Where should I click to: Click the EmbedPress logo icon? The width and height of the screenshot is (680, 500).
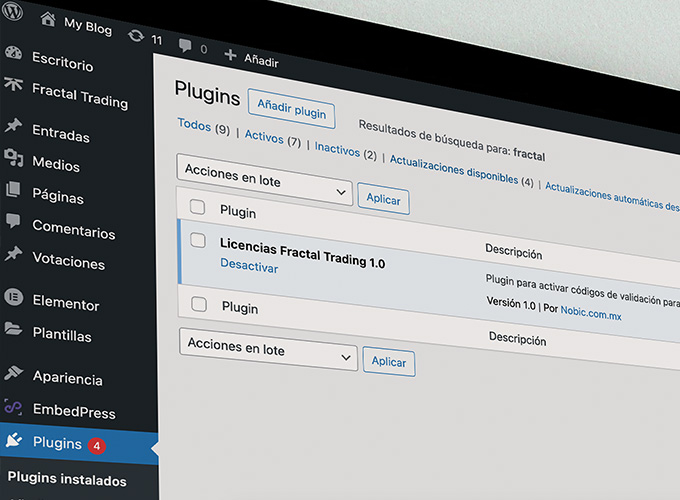click(13, 406)
